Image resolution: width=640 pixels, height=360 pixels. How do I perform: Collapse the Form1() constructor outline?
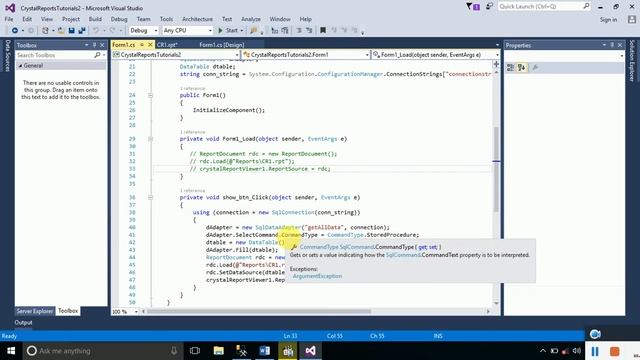(150, 95)
